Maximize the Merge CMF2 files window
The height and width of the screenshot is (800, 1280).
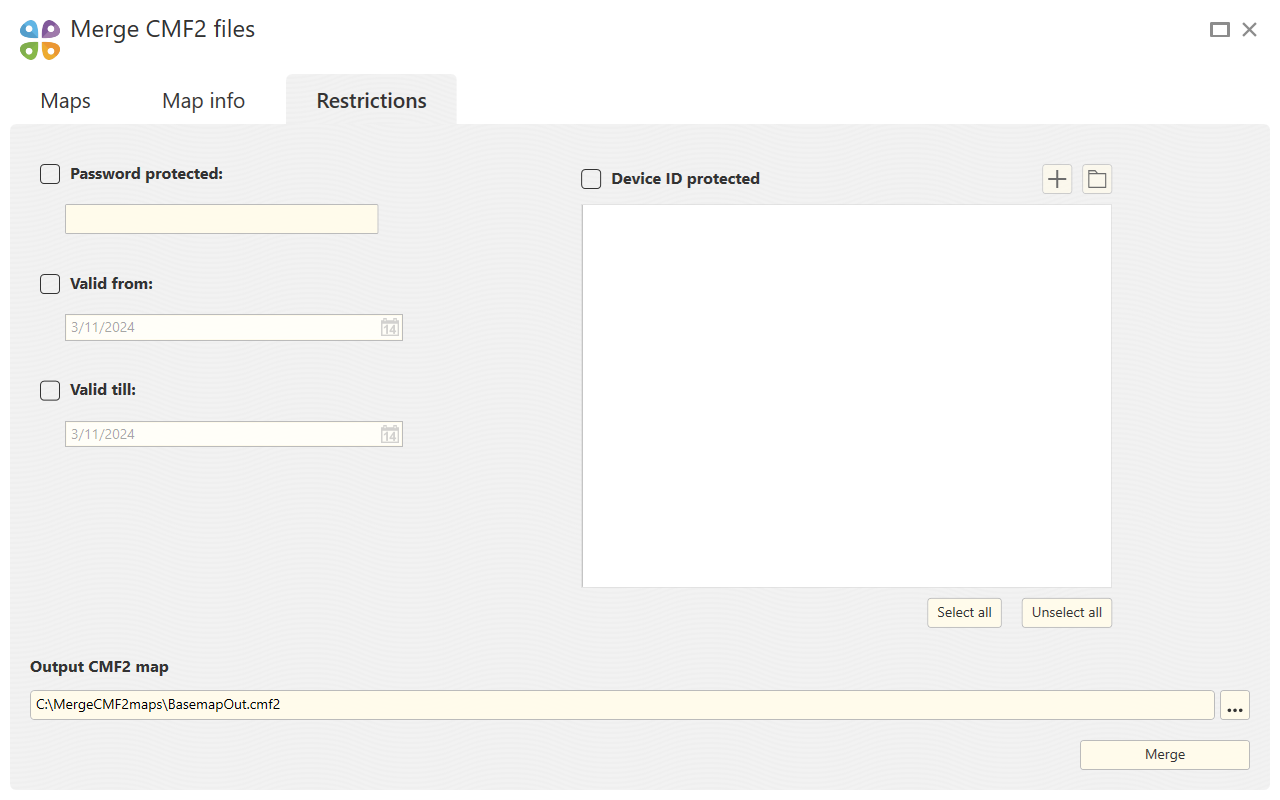(1219, 30)
